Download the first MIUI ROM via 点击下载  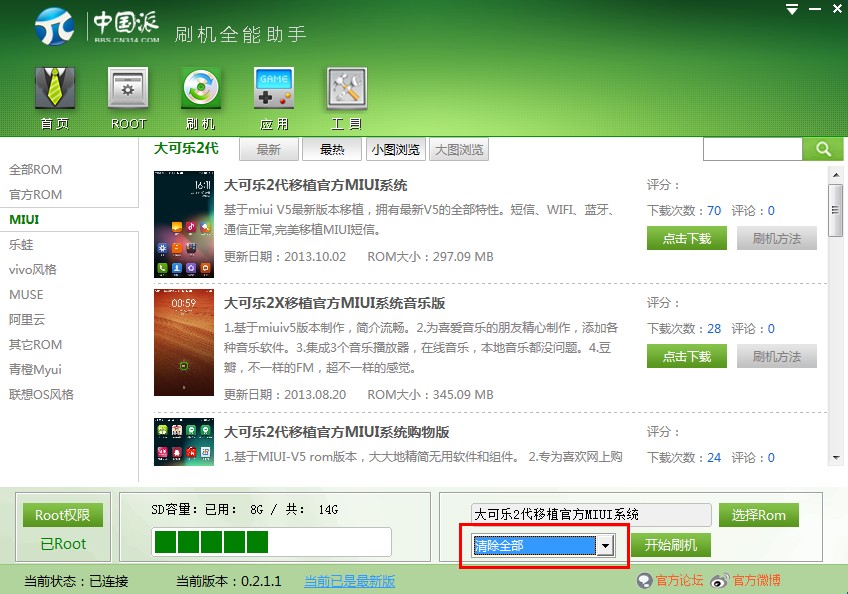point(687,238)
